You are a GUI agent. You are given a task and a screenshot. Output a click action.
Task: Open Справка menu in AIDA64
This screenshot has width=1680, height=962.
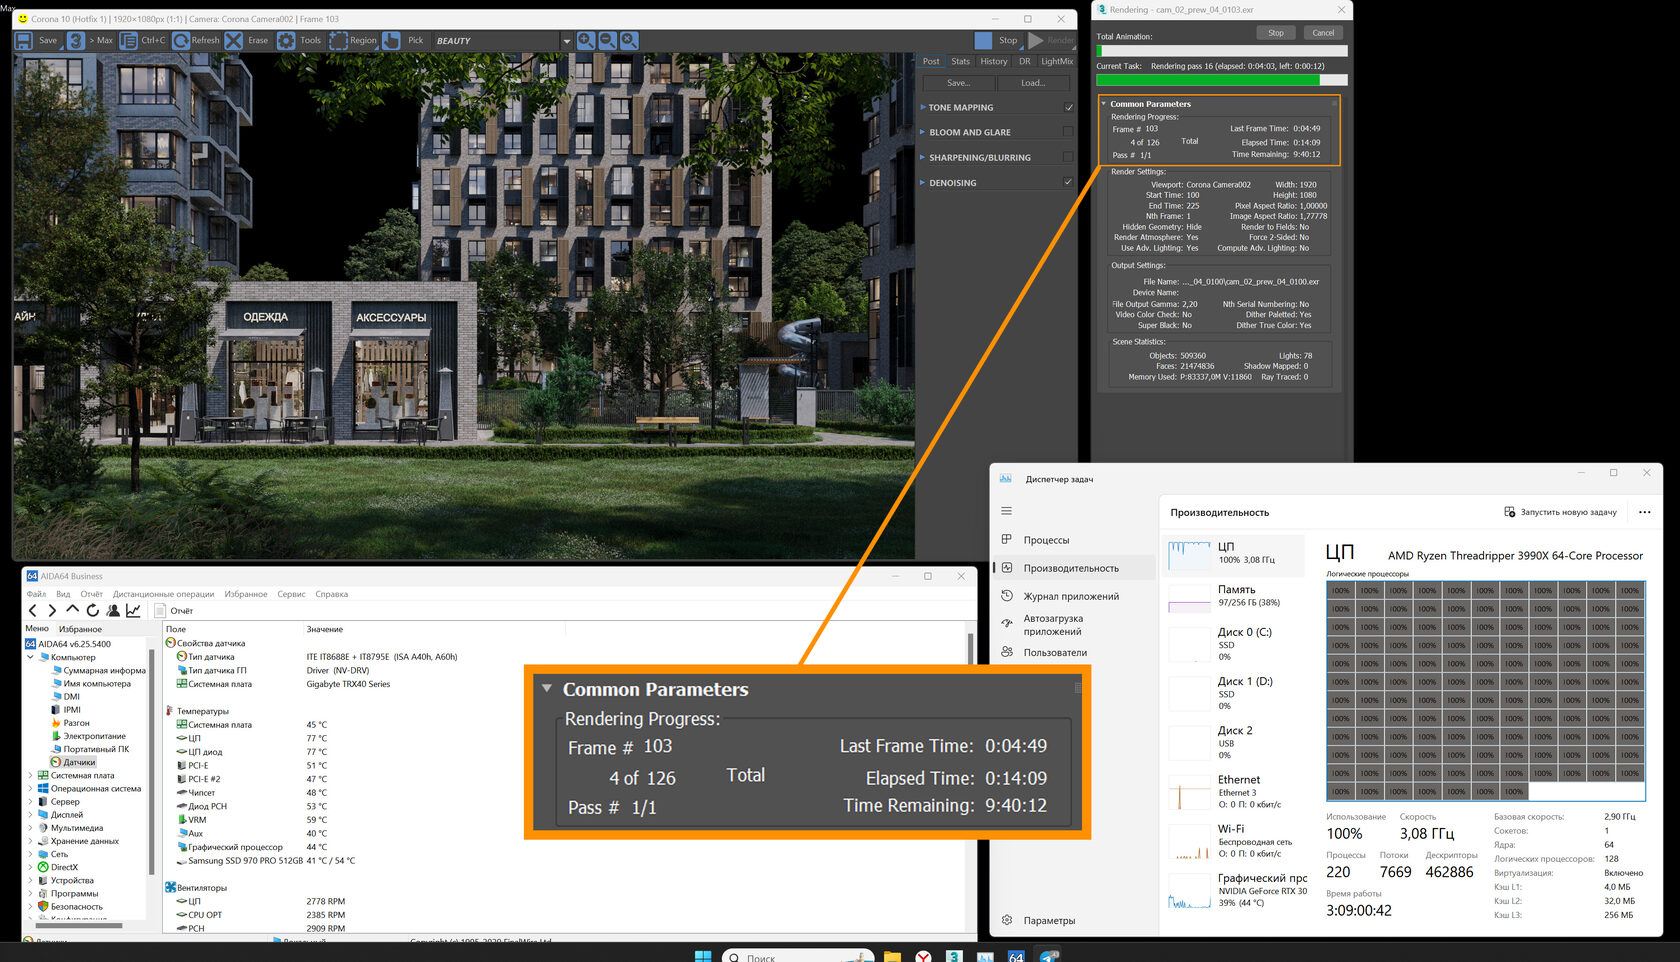[332, 594]
